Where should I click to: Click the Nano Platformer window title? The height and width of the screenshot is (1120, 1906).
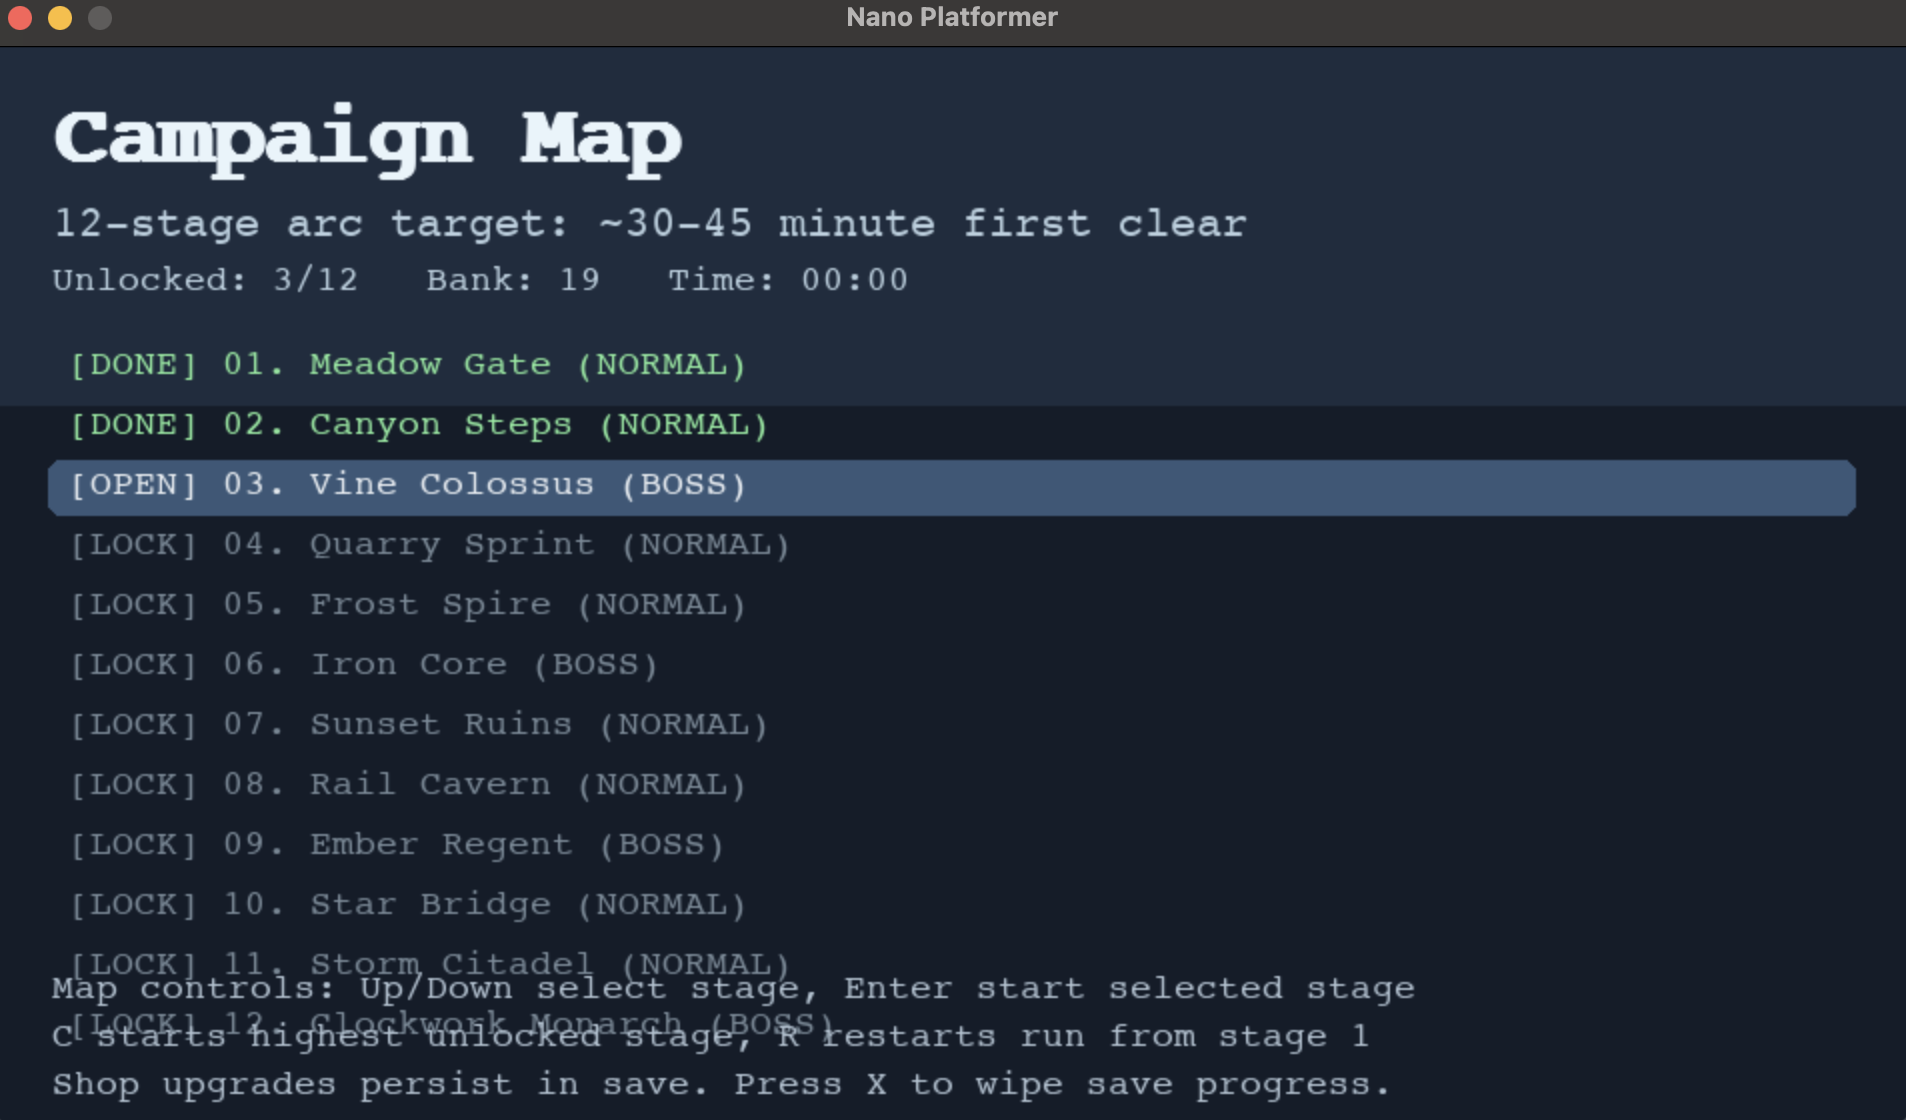point(951,18)
